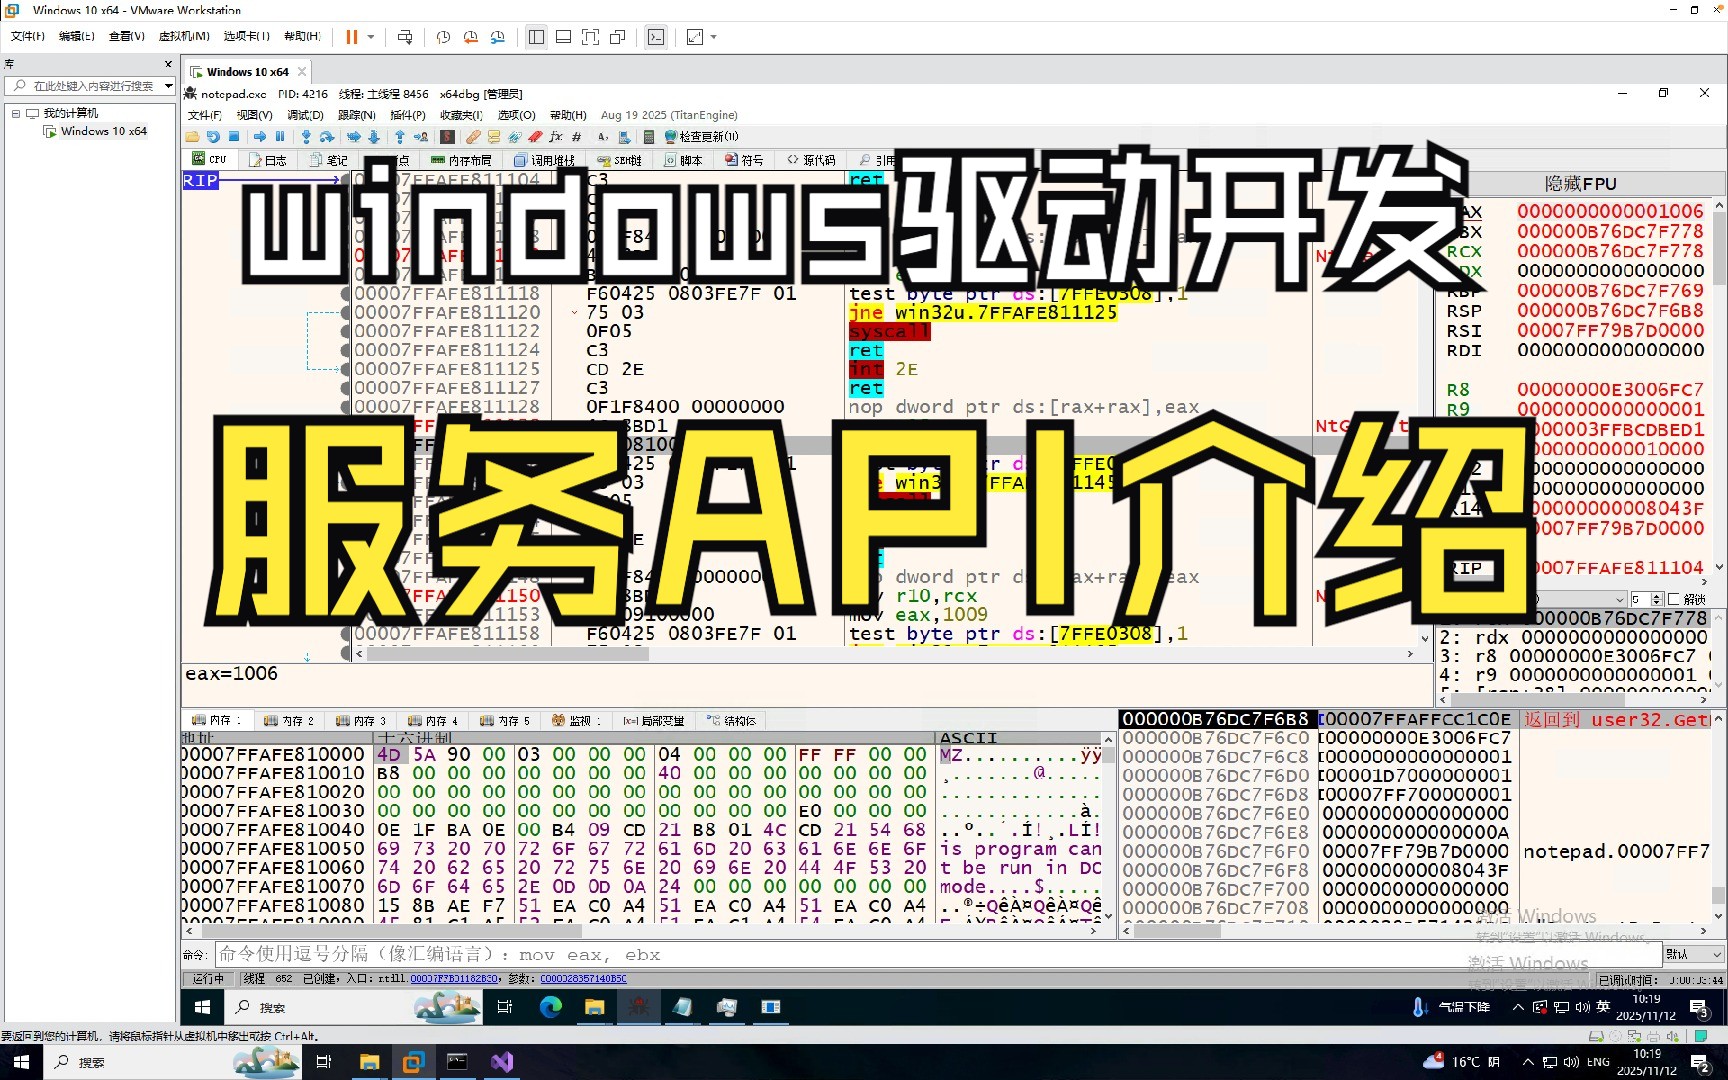Viewport: 1728px width, 1080px height.
Task: Open the 默认 command type dropdown
Action: pyautogui.click(x=1694, y=954)
